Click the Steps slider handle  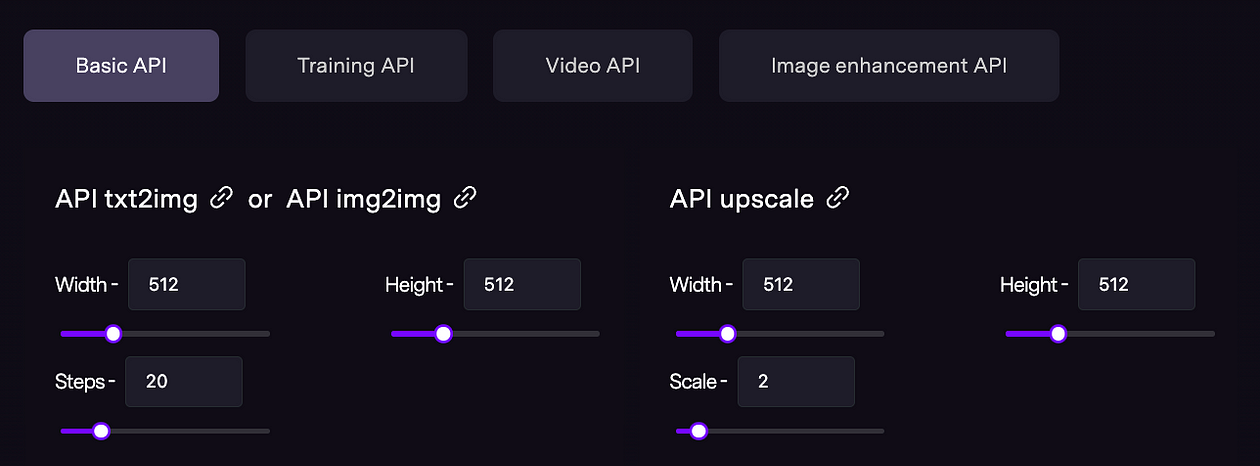click(100, 431)
